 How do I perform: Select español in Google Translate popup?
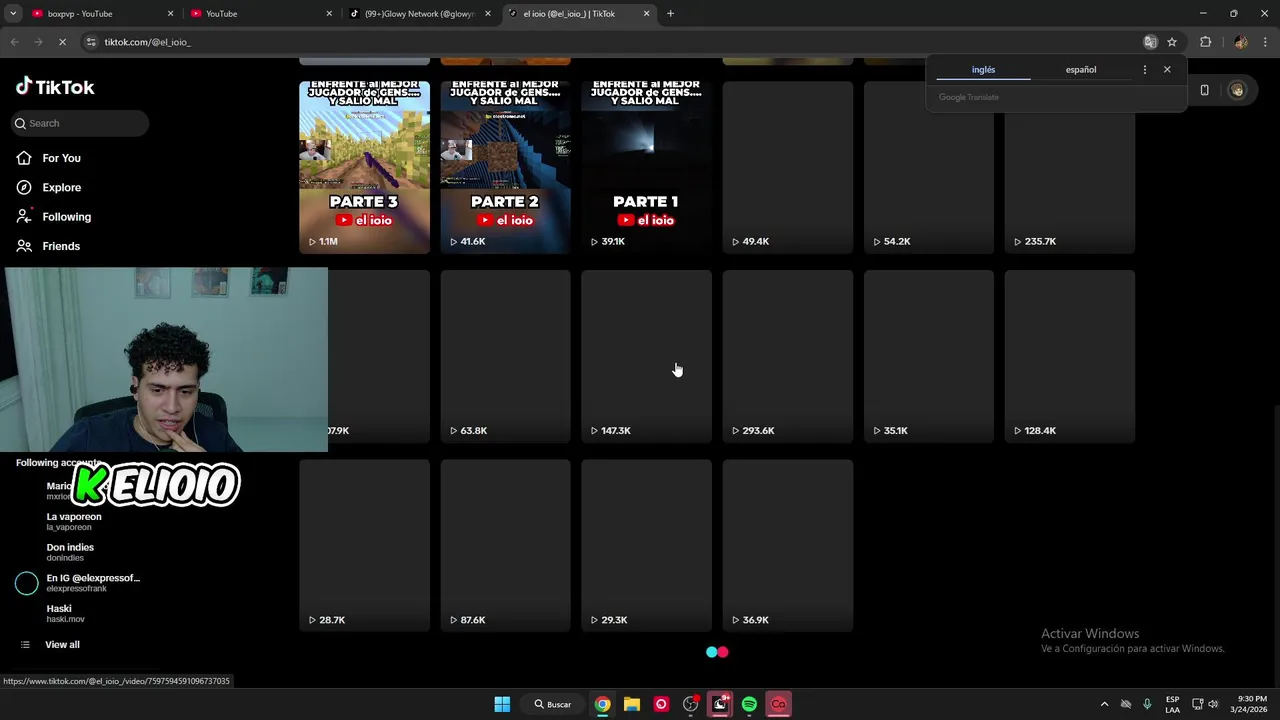pos(1080,70)
